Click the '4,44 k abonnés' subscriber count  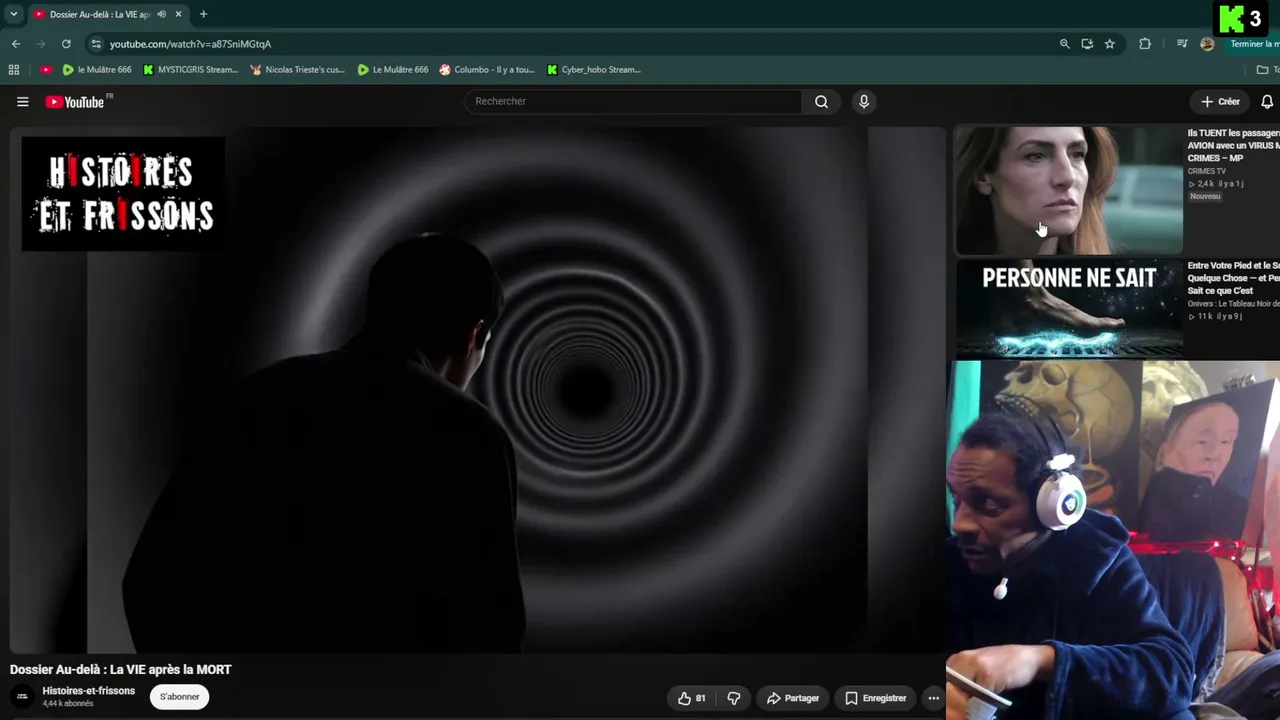(x=68, y=704)
